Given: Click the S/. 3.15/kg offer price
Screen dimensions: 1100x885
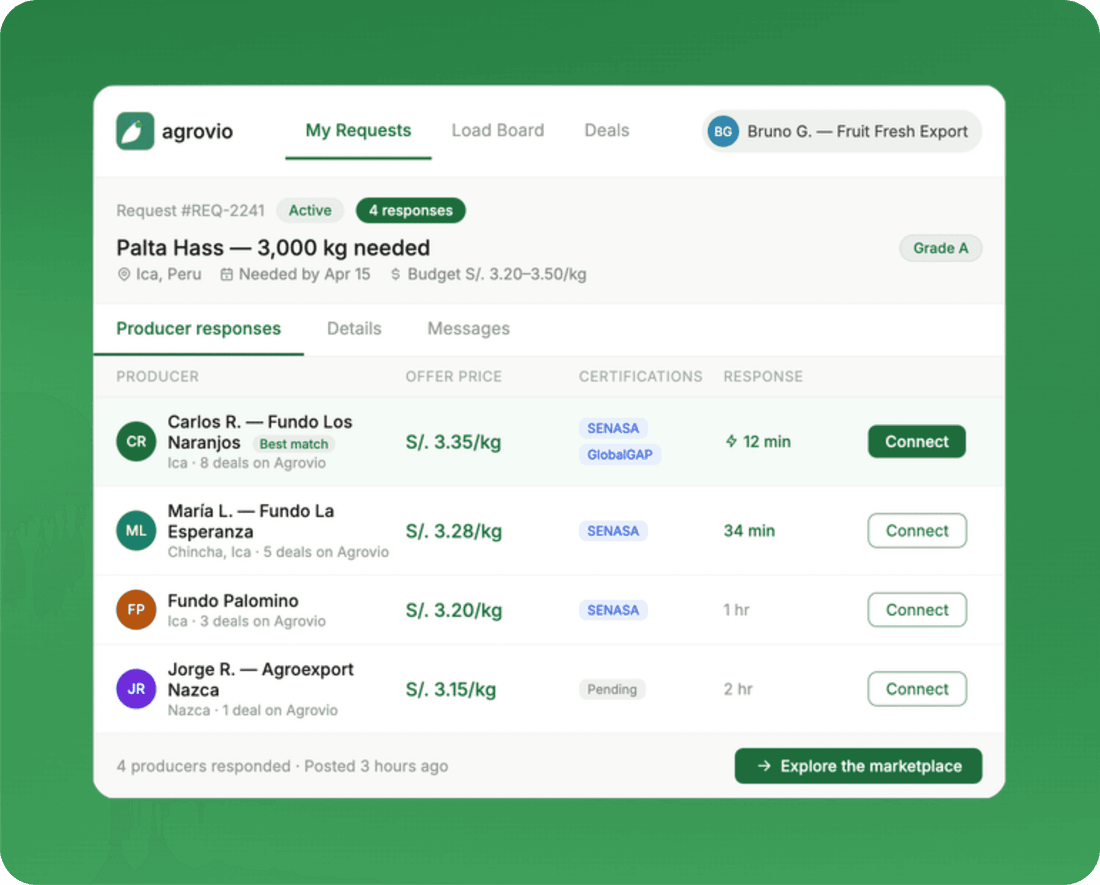Looking at the screenshot, I should coord(450,689).
